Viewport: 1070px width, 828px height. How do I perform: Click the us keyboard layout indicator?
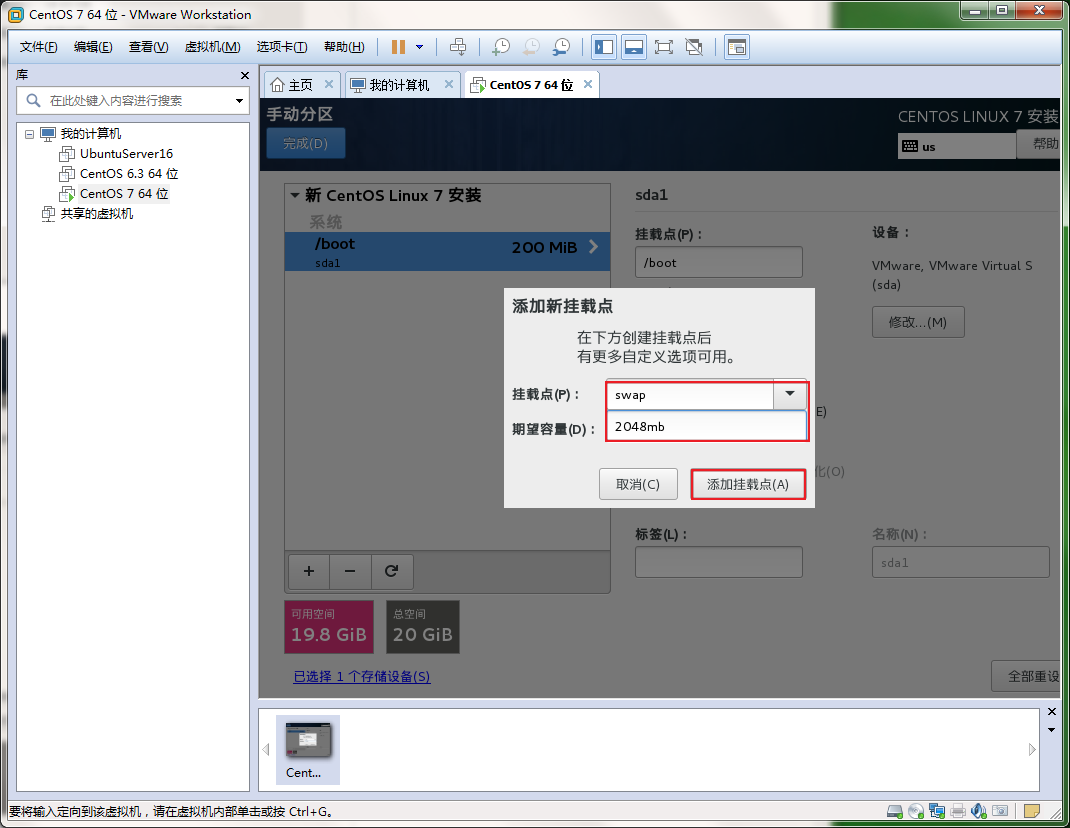(x=957, y=146)
